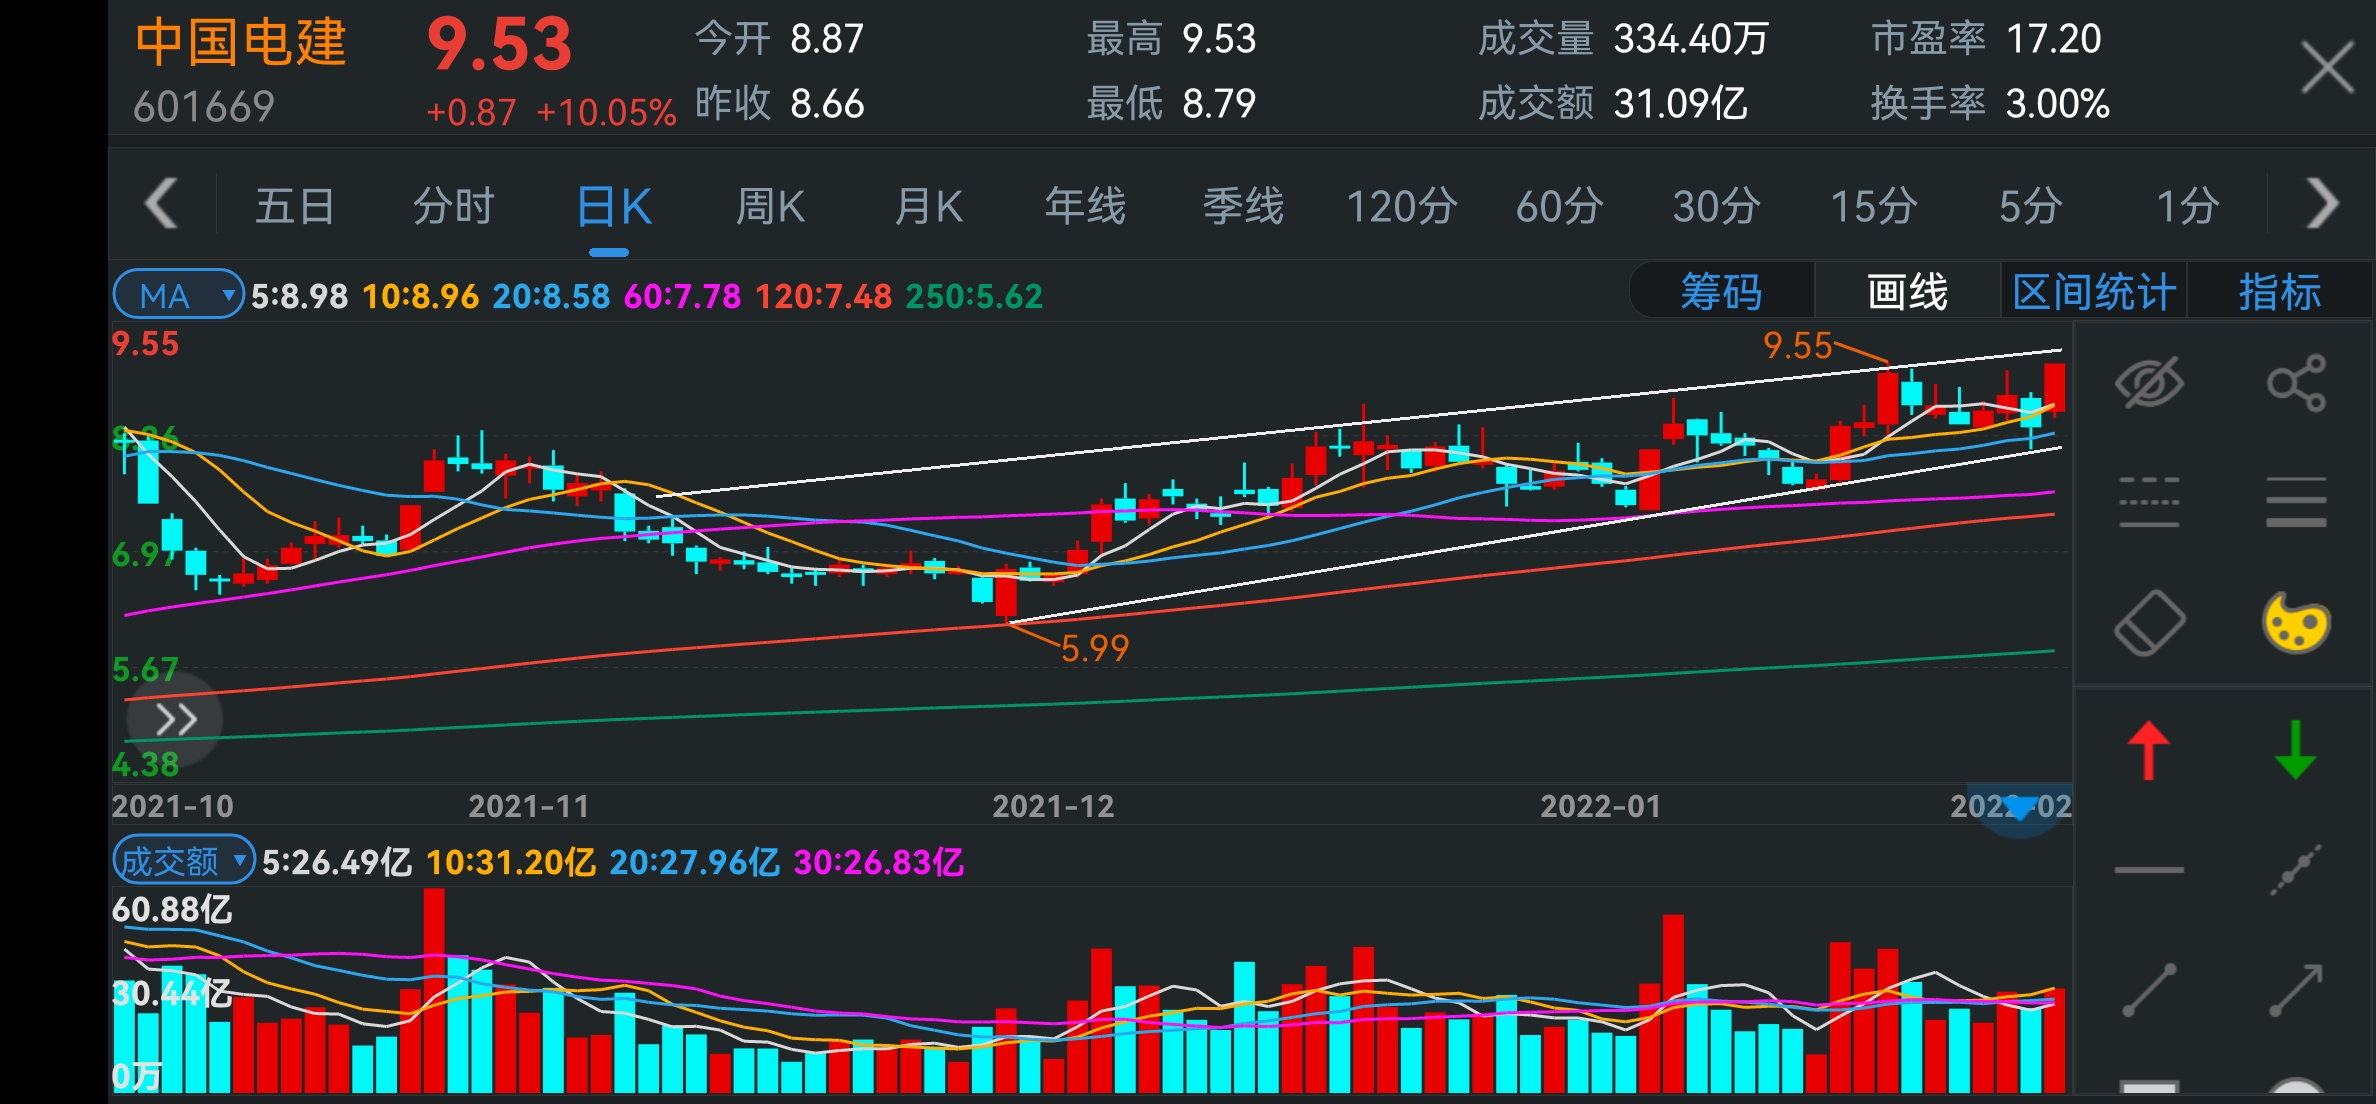Open the MA indicator dropdown
The image size is (2376, 1104).
(178, 295)
